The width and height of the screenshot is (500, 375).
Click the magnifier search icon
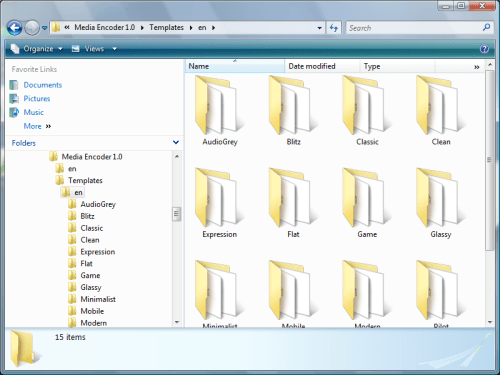click(x=486, y=28)
